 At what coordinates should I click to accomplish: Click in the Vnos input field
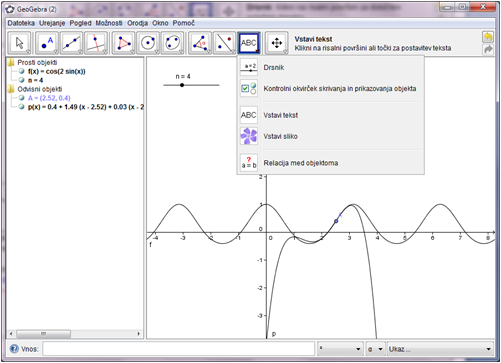179,349
